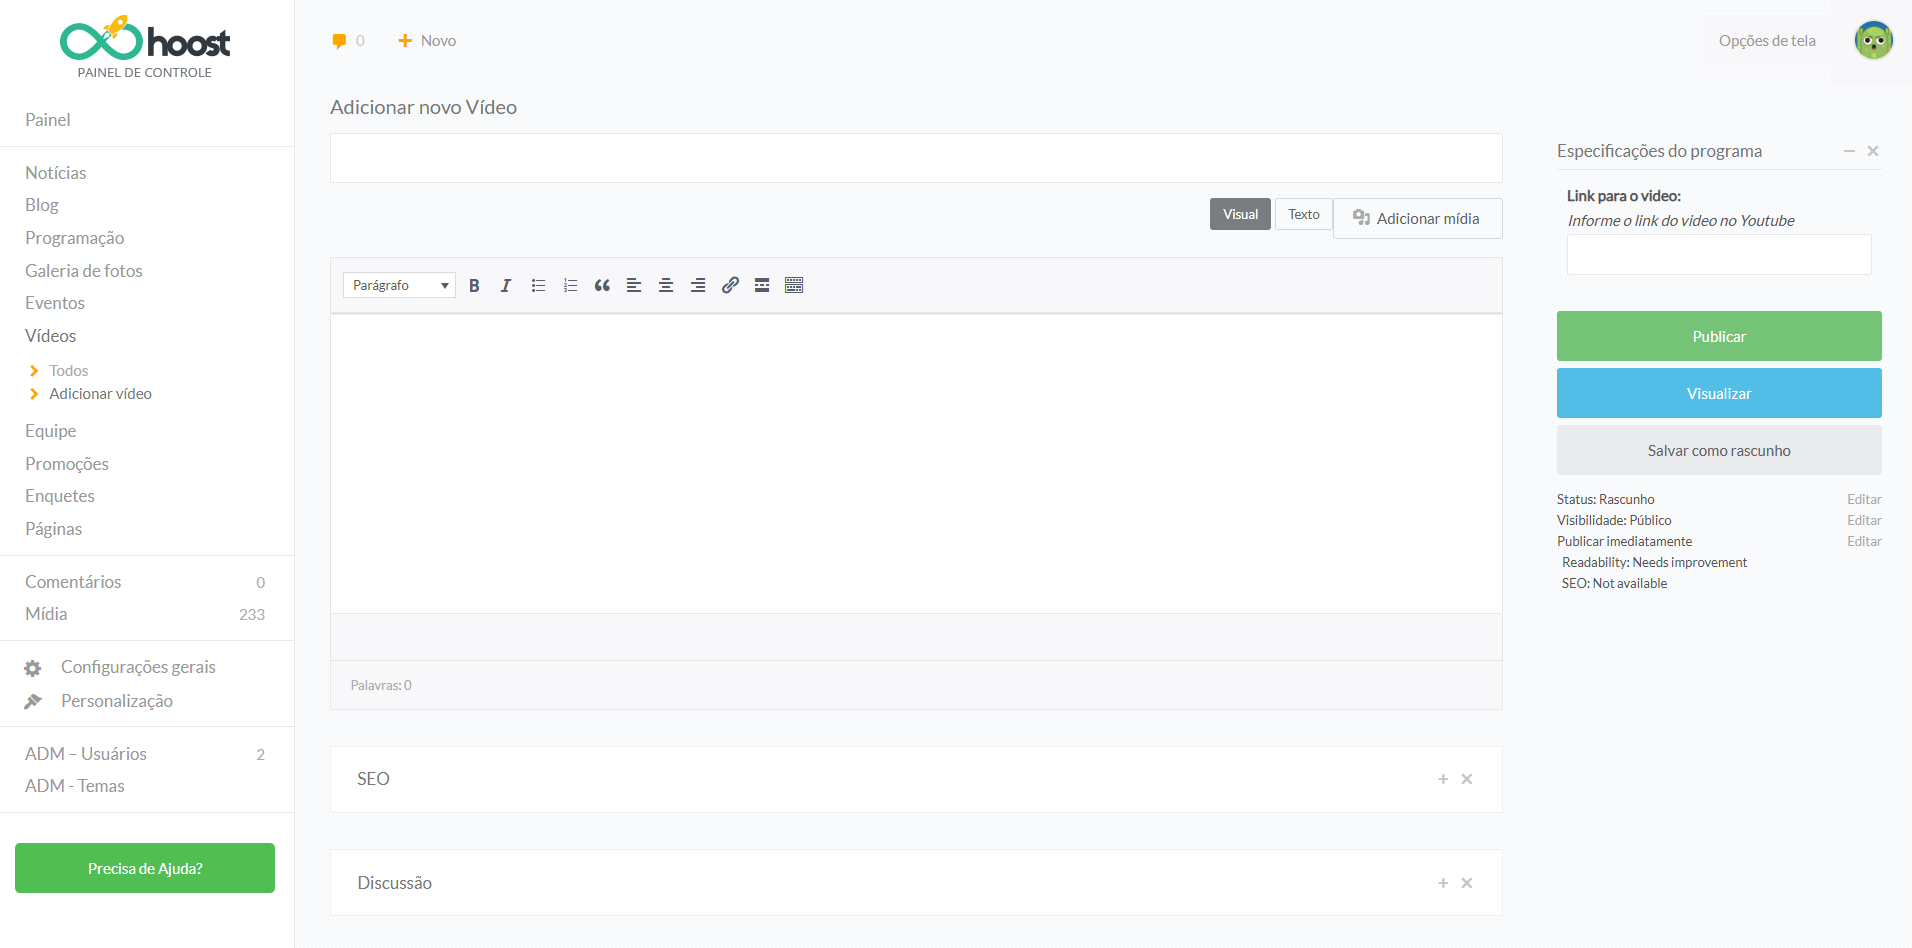Apply italic formatting in the editor

click(x=506, y=286)
